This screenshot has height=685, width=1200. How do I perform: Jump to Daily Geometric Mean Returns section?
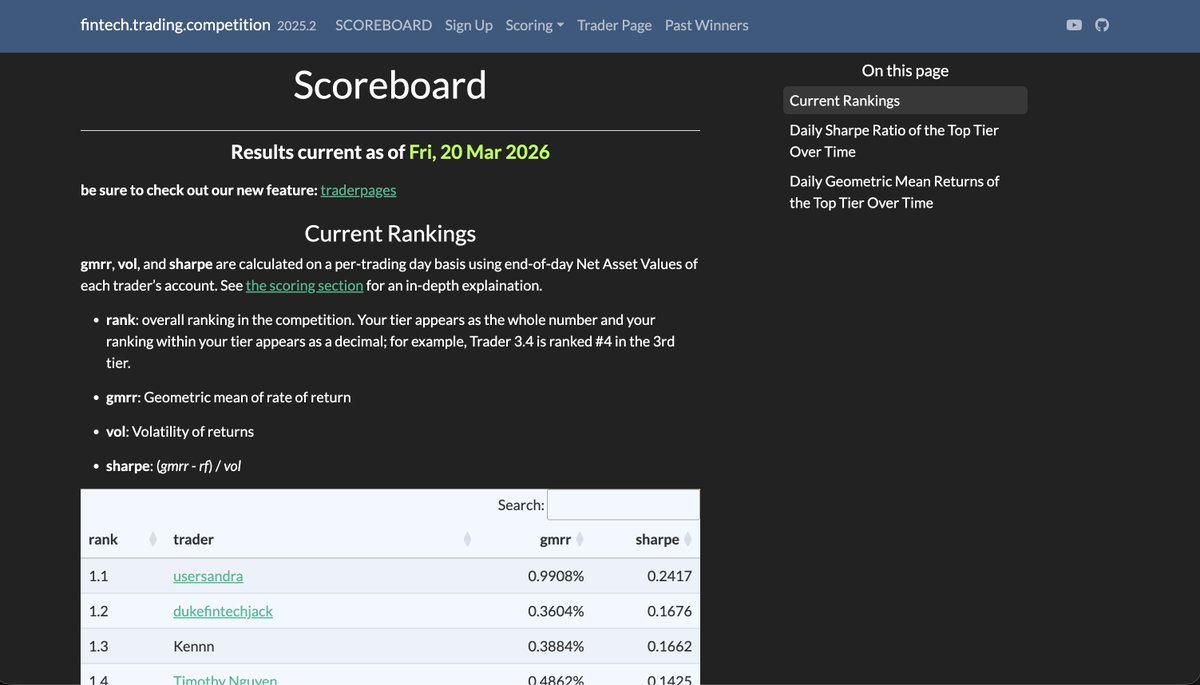tap(905, 192)
